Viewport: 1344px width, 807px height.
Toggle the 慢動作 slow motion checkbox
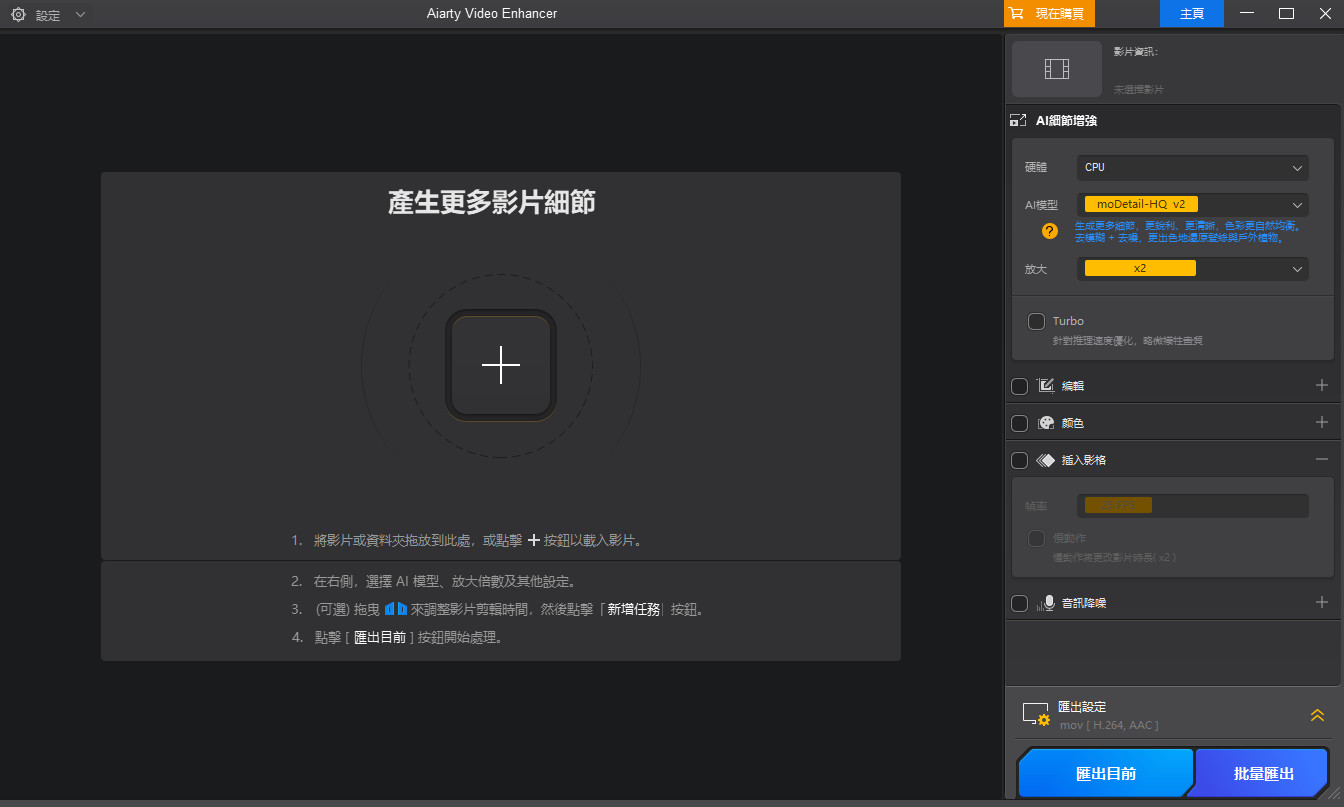click(x=1037, y=539)
